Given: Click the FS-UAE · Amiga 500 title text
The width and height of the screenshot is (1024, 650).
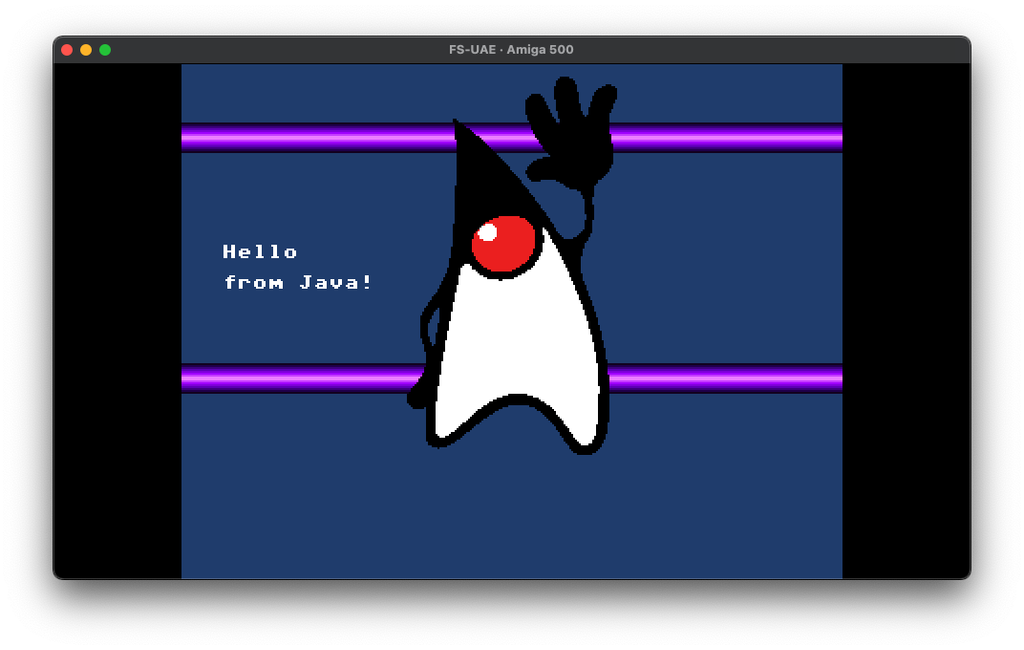Looking at the screenshot, I should click(511, 50).
